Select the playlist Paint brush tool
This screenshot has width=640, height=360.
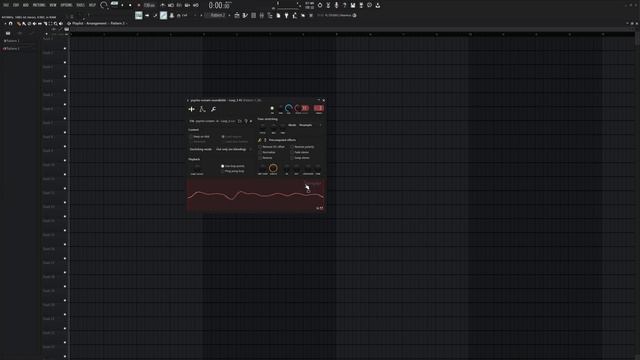point(24,24)
